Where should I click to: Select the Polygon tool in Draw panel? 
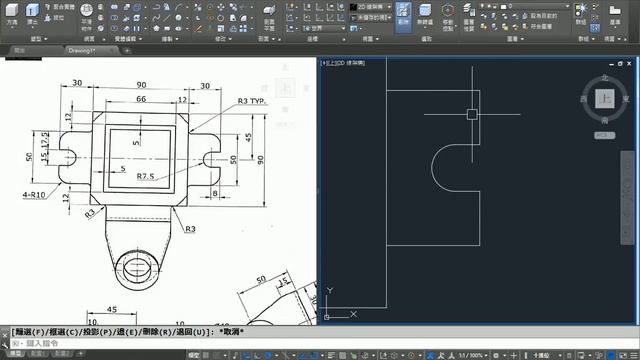pyautogui.click(x=156, y=29)
